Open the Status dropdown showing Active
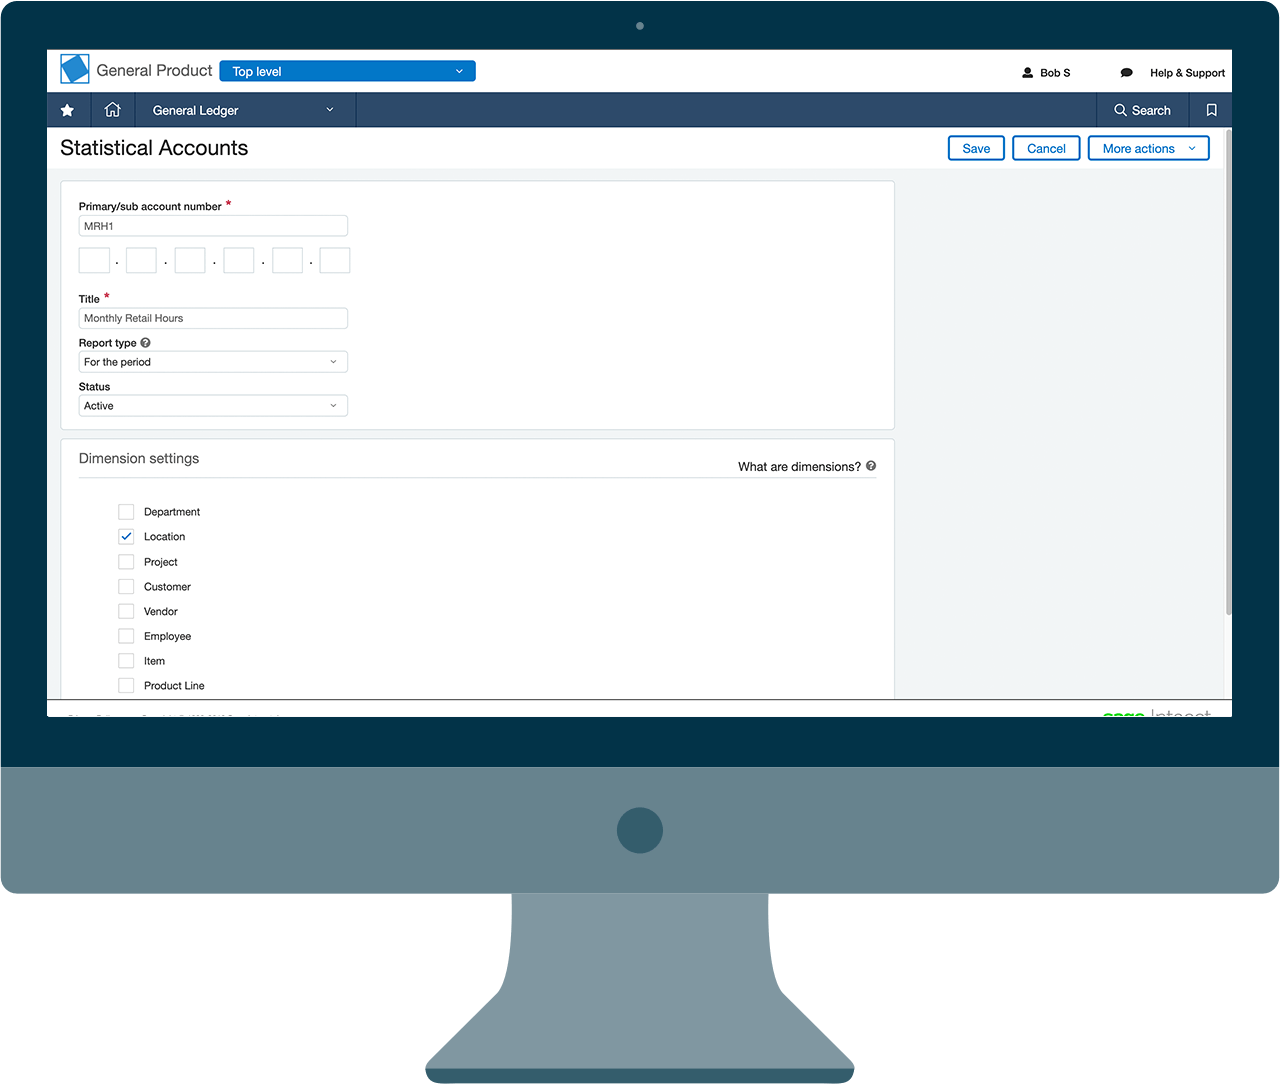1280x1084 pixels. click(x=213, y=406)
